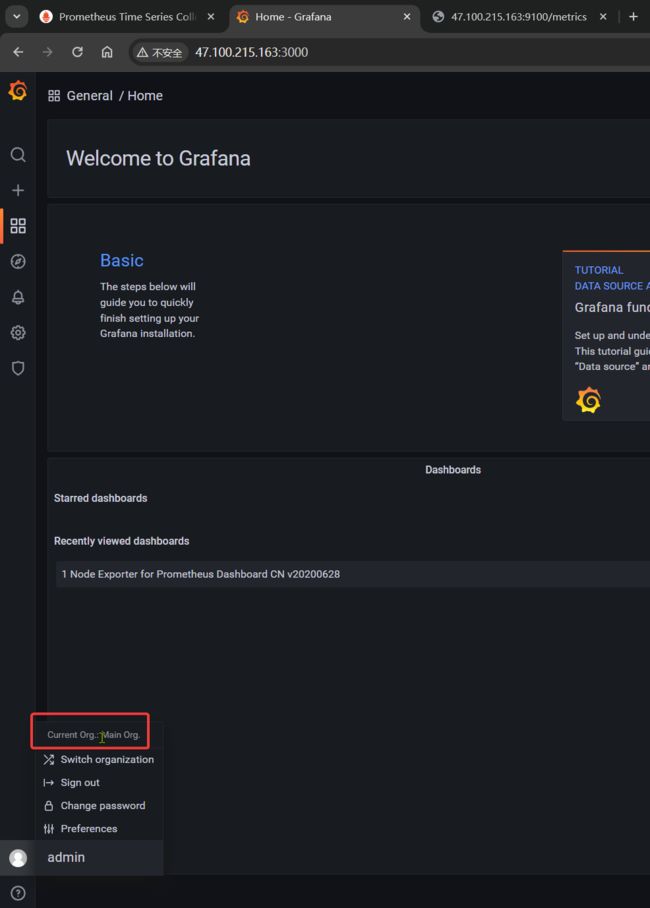Click the General breadcrumb link
Image resolution: width=650 pixels, height=908 pixels.
click(x=90, y=96)
